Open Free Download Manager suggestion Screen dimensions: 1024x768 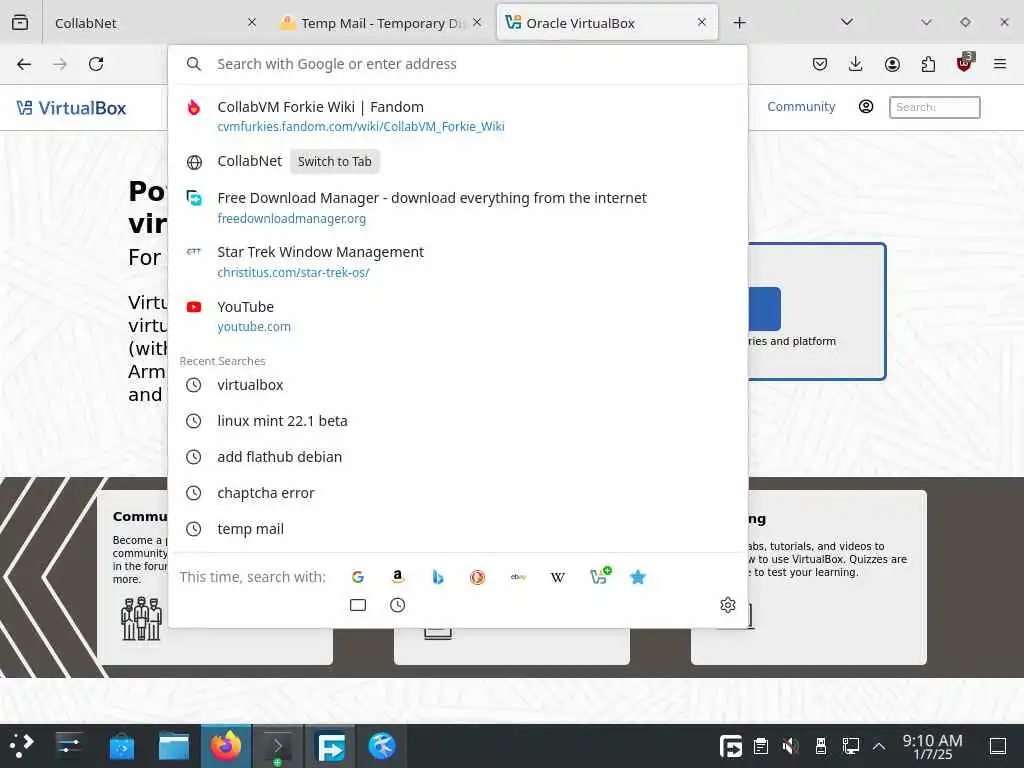pyautogui.click(x=458, y=207)
